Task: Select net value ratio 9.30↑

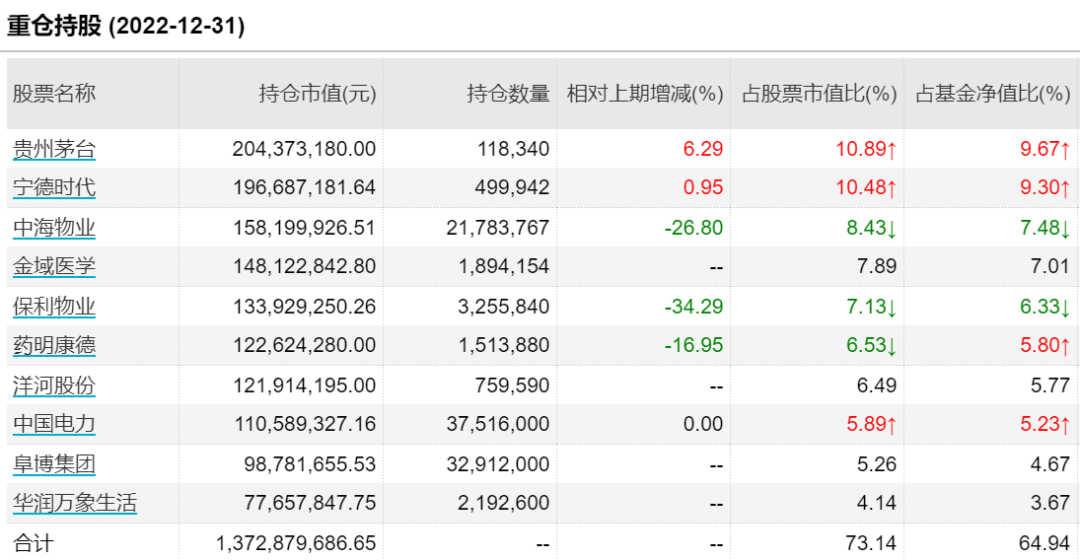Action: click(1046, 187)
